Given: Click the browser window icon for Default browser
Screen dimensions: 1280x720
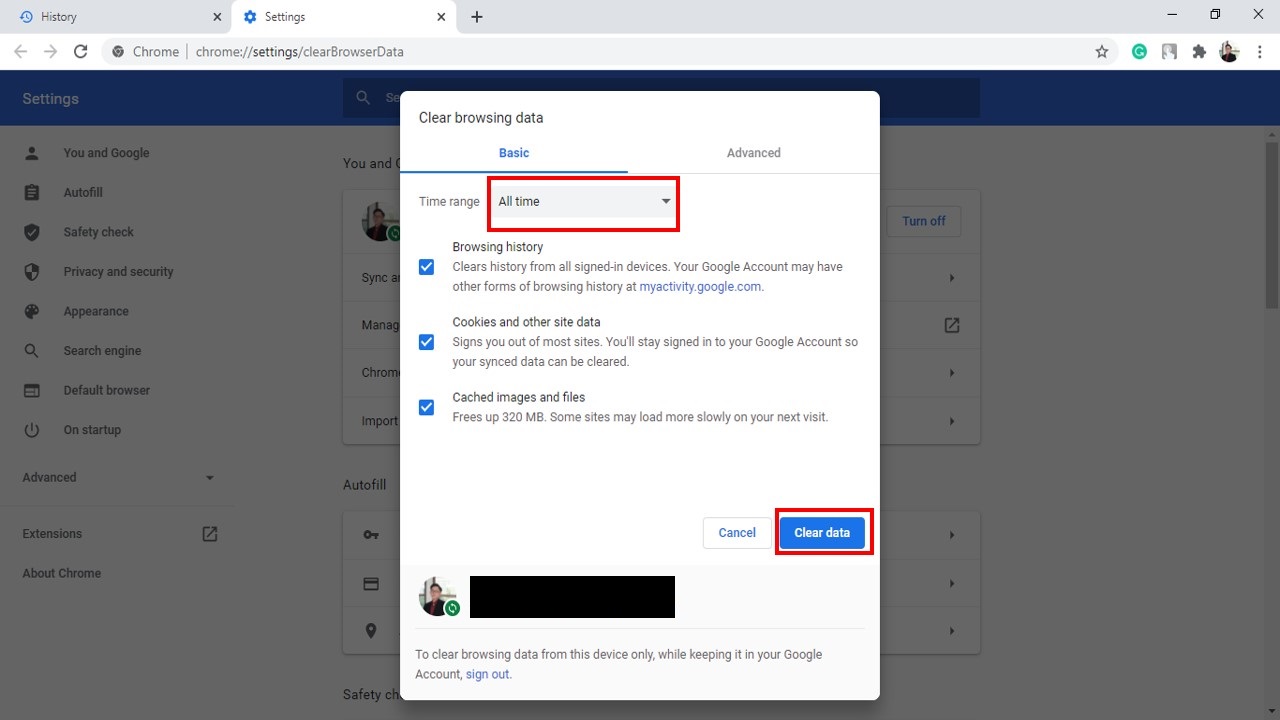Looking at the screenshot, I should (x=32, y=390).
